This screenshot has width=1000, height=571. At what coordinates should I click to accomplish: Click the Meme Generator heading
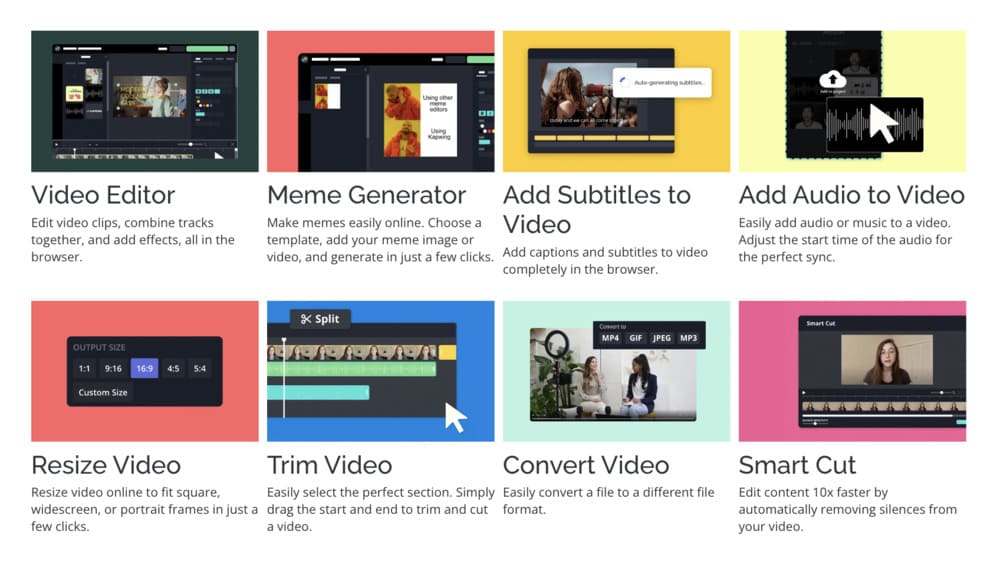click(367, 195)
